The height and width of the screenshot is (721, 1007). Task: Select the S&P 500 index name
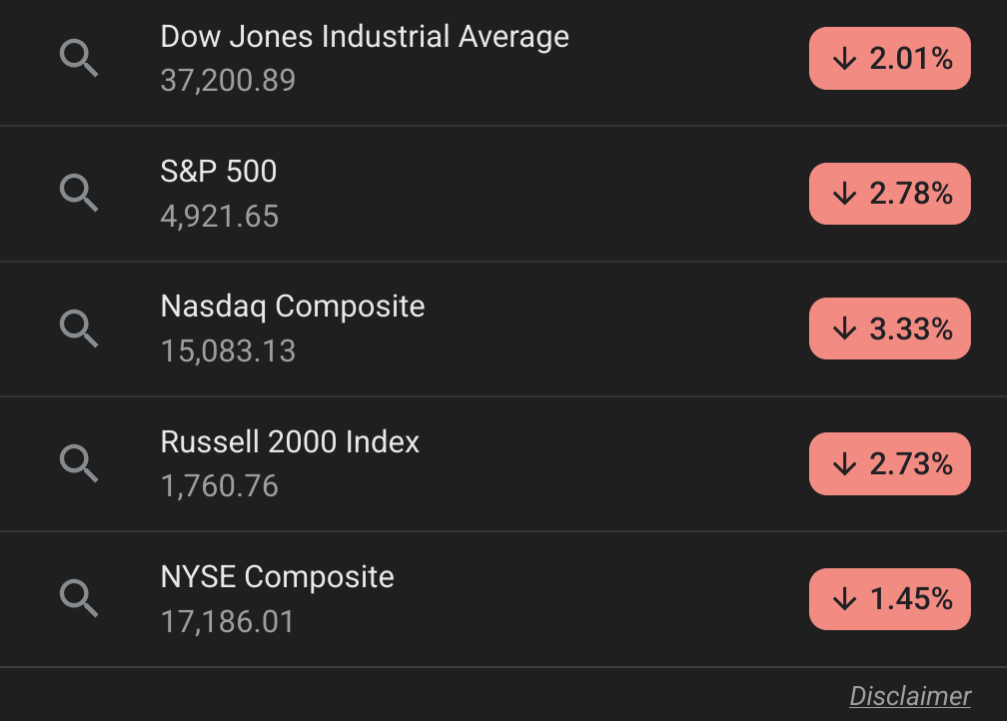218,171
